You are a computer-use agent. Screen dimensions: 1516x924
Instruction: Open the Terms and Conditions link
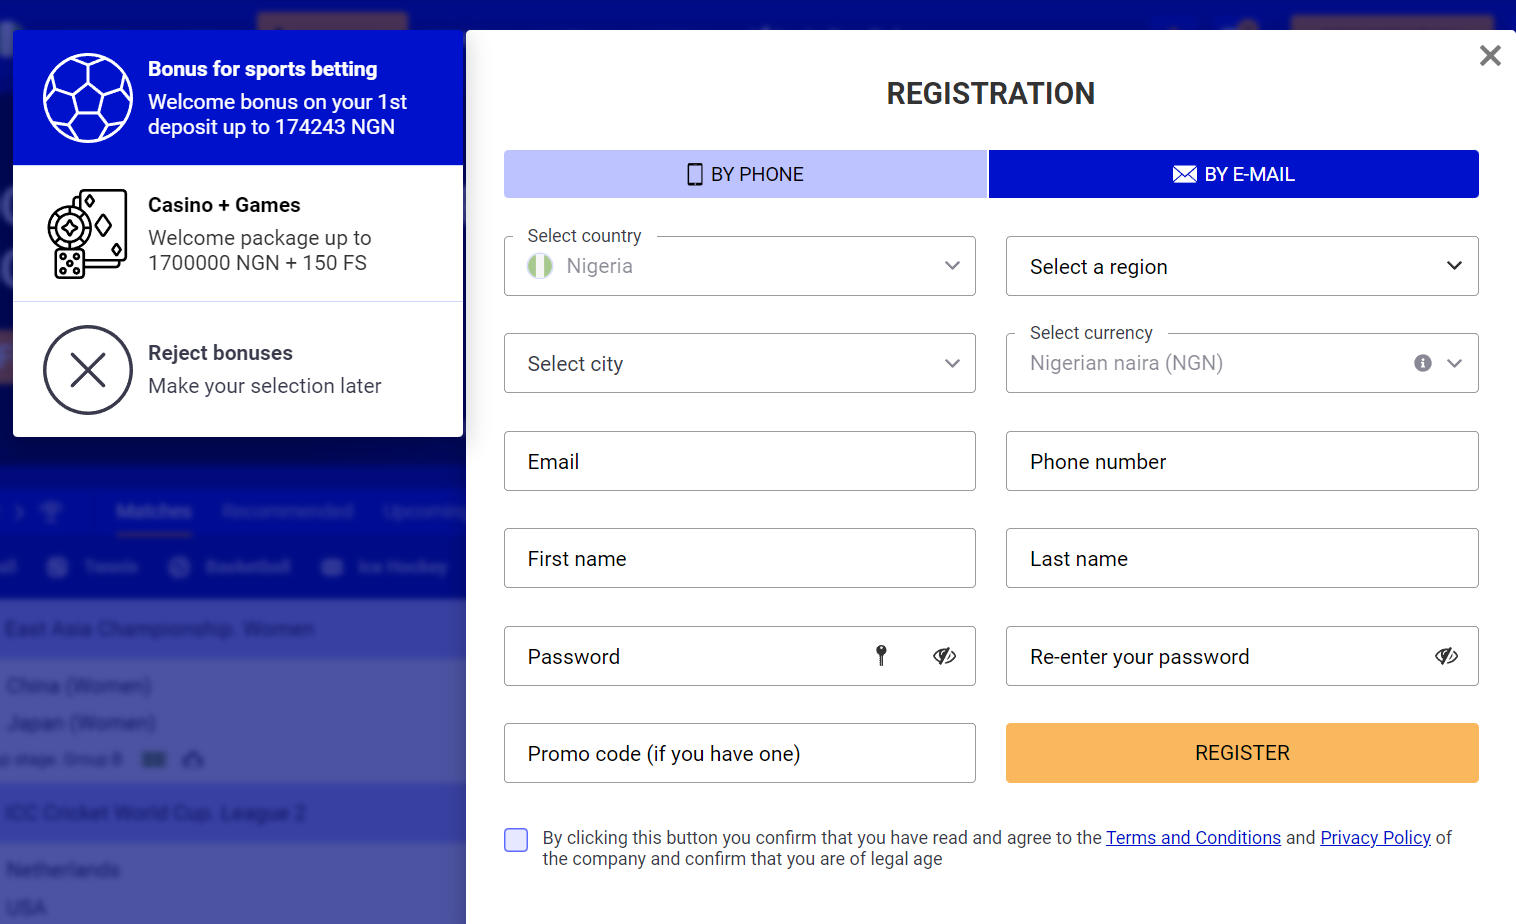(1193, 837)
